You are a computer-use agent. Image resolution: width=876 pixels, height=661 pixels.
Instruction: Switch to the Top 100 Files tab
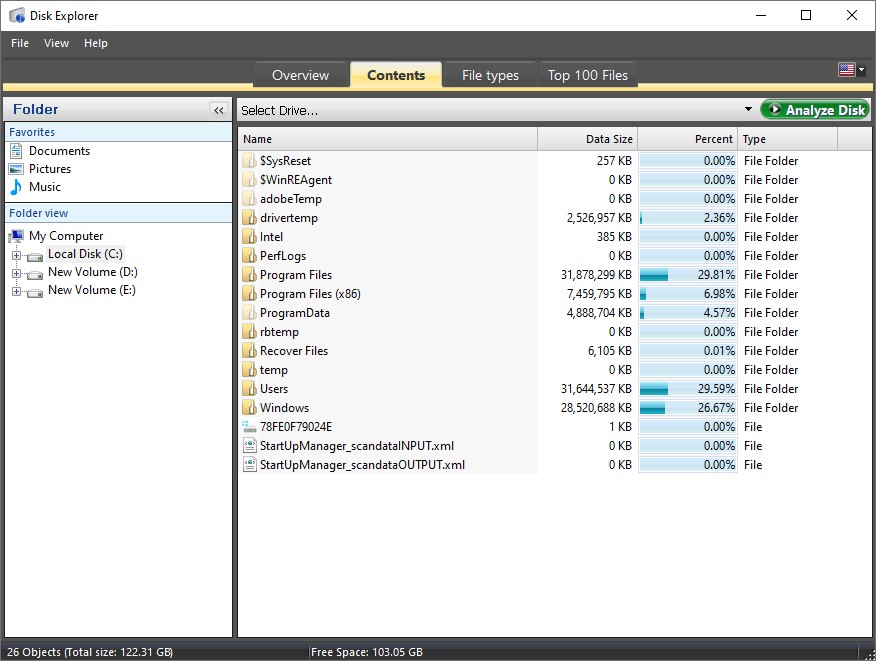pos(587,74)
